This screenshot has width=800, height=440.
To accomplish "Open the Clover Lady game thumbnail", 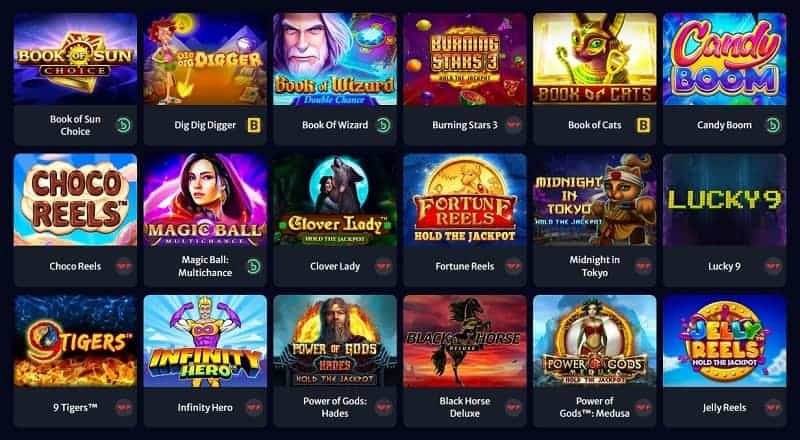I will click(335, 200).
